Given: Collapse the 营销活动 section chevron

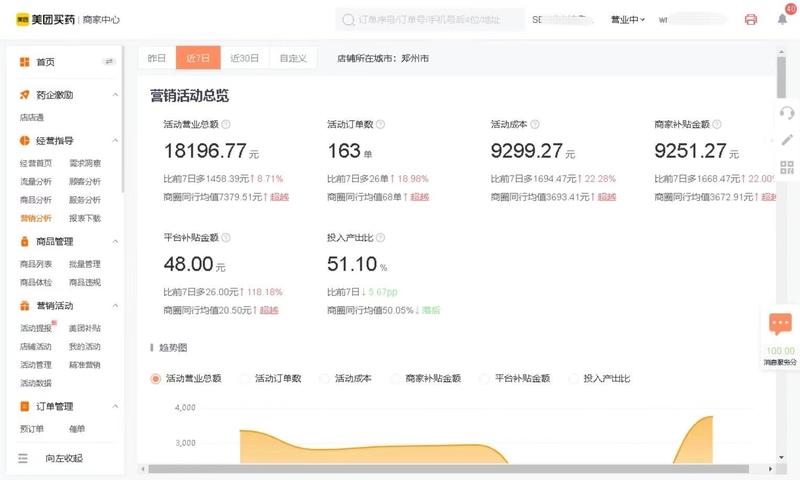Looking at the screenshot, I should tap(115, 306).
